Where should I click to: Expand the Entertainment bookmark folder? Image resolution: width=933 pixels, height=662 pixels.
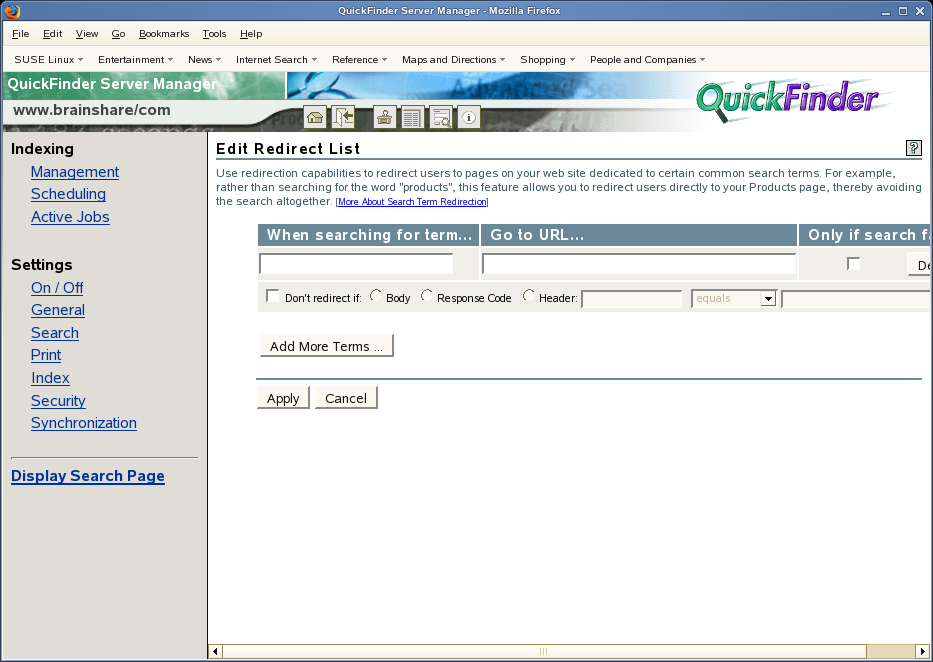(x=136, y=59)
